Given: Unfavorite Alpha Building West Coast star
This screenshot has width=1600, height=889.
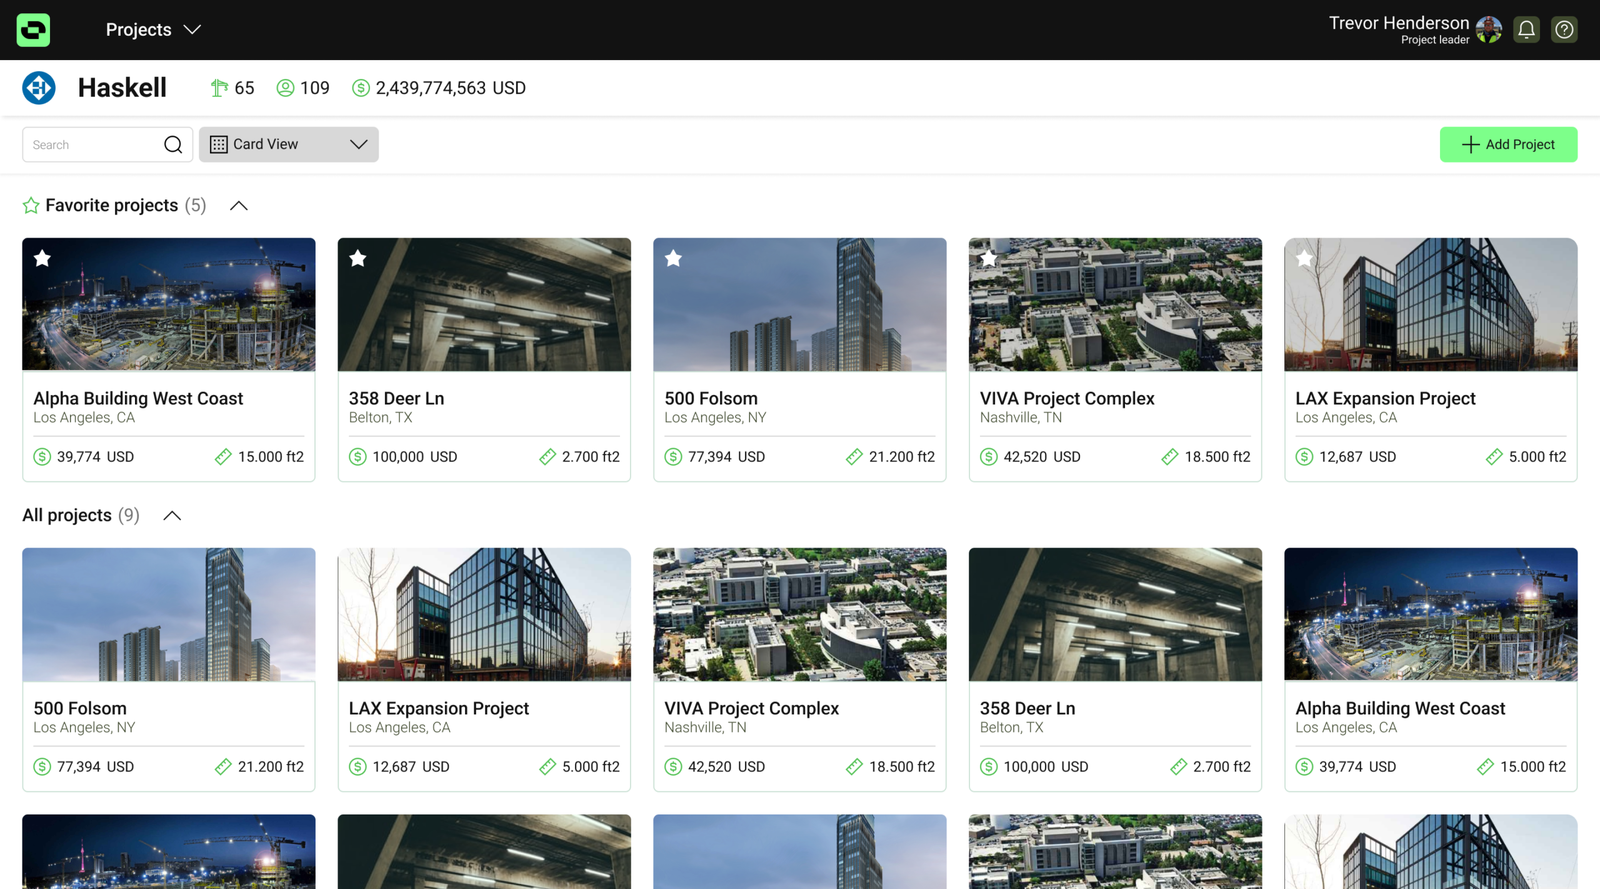Looking at the screenshot, I should pyautogui.click(x=42, y=258).
